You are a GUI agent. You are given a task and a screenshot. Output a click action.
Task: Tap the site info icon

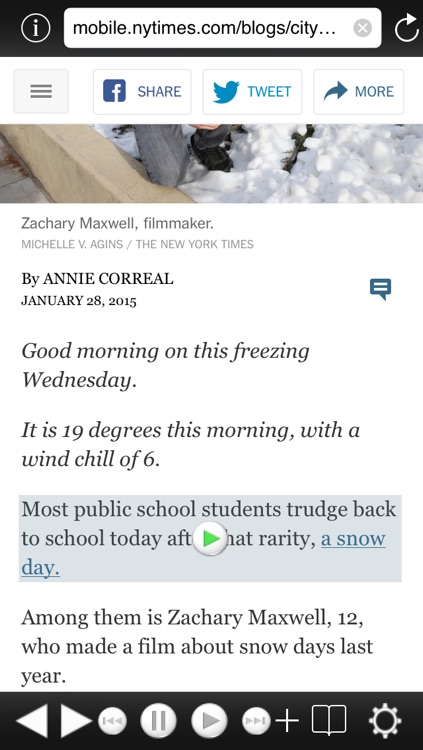click(35, 29)
